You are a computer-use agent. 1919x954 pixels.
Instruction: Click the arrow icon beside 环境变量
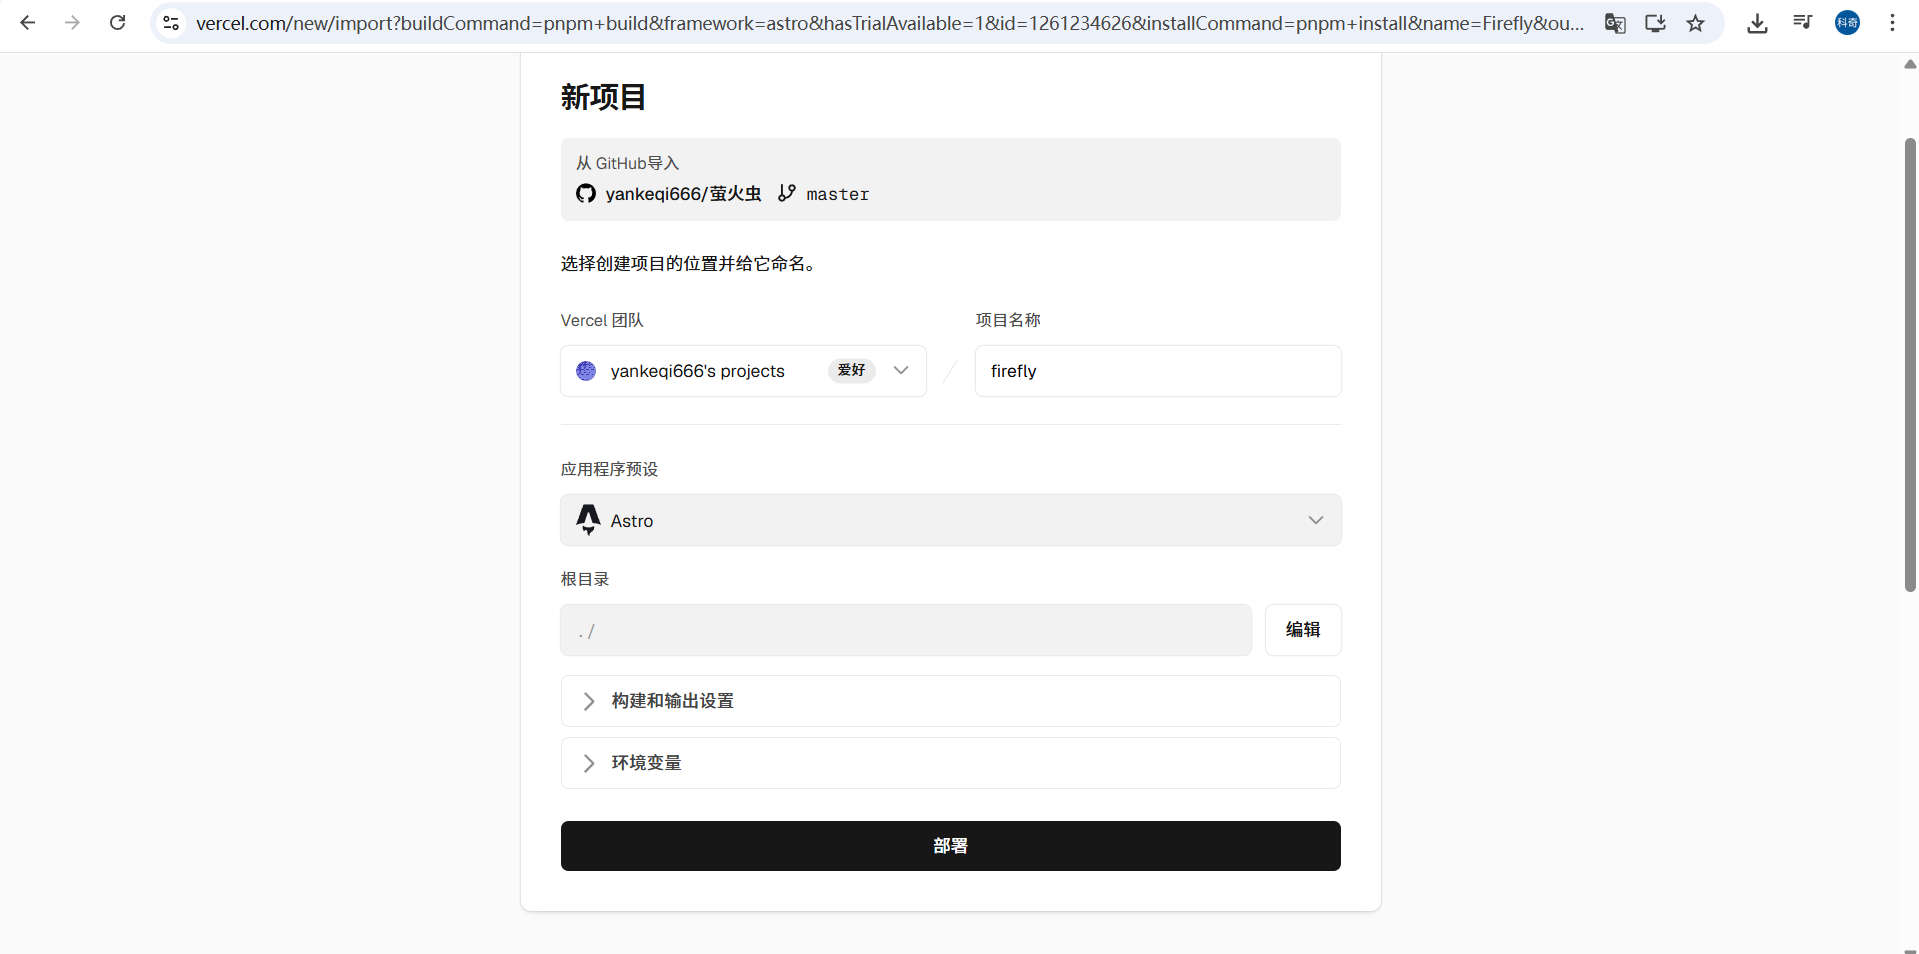pyautogui.click(x=589, y=763)
